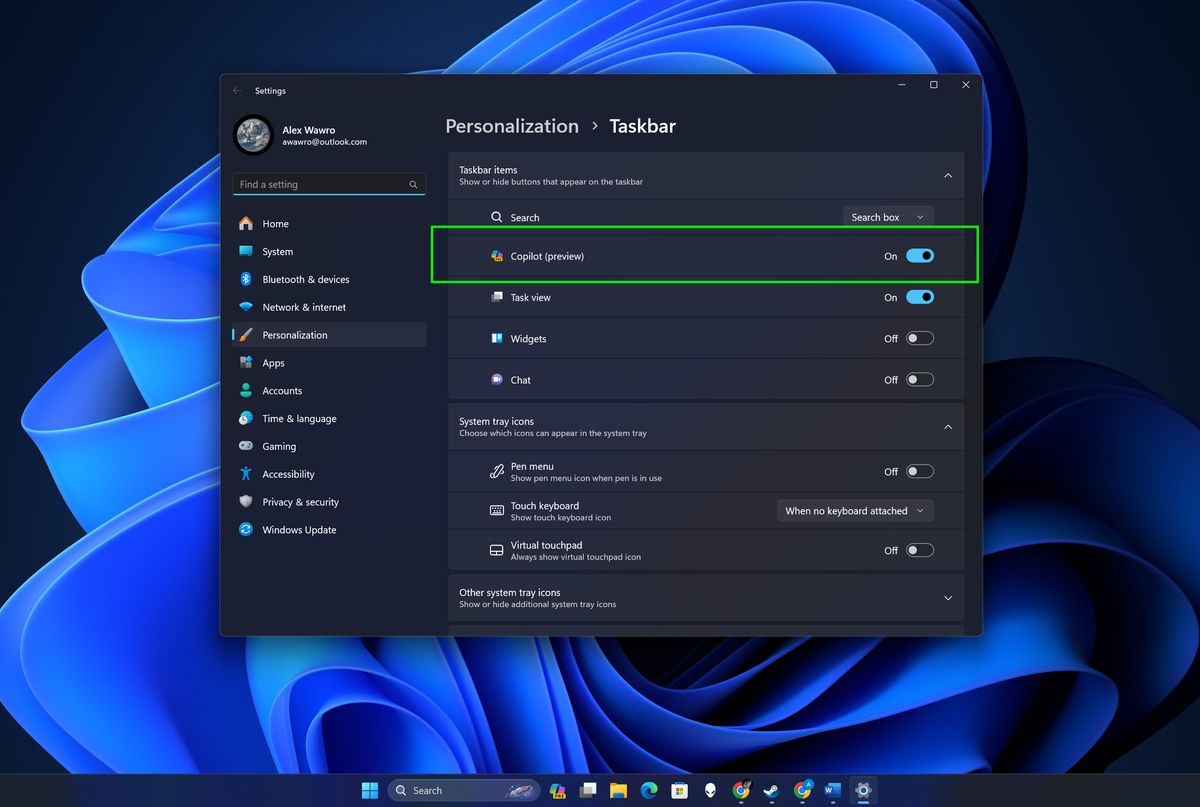
Task: Open Network & internet settings
Action: (x=303, y=307)
